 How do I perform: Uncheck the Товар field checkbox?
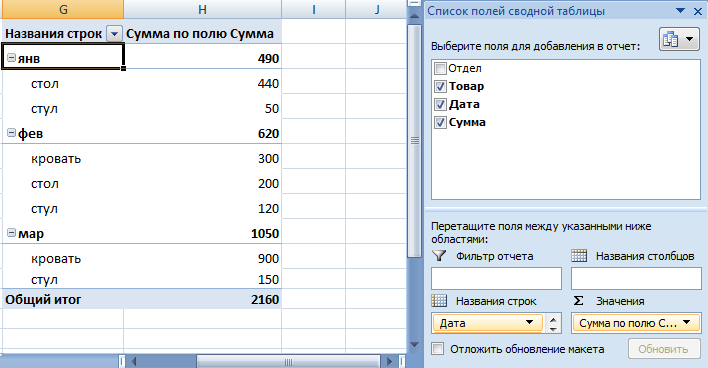point(440,86)
